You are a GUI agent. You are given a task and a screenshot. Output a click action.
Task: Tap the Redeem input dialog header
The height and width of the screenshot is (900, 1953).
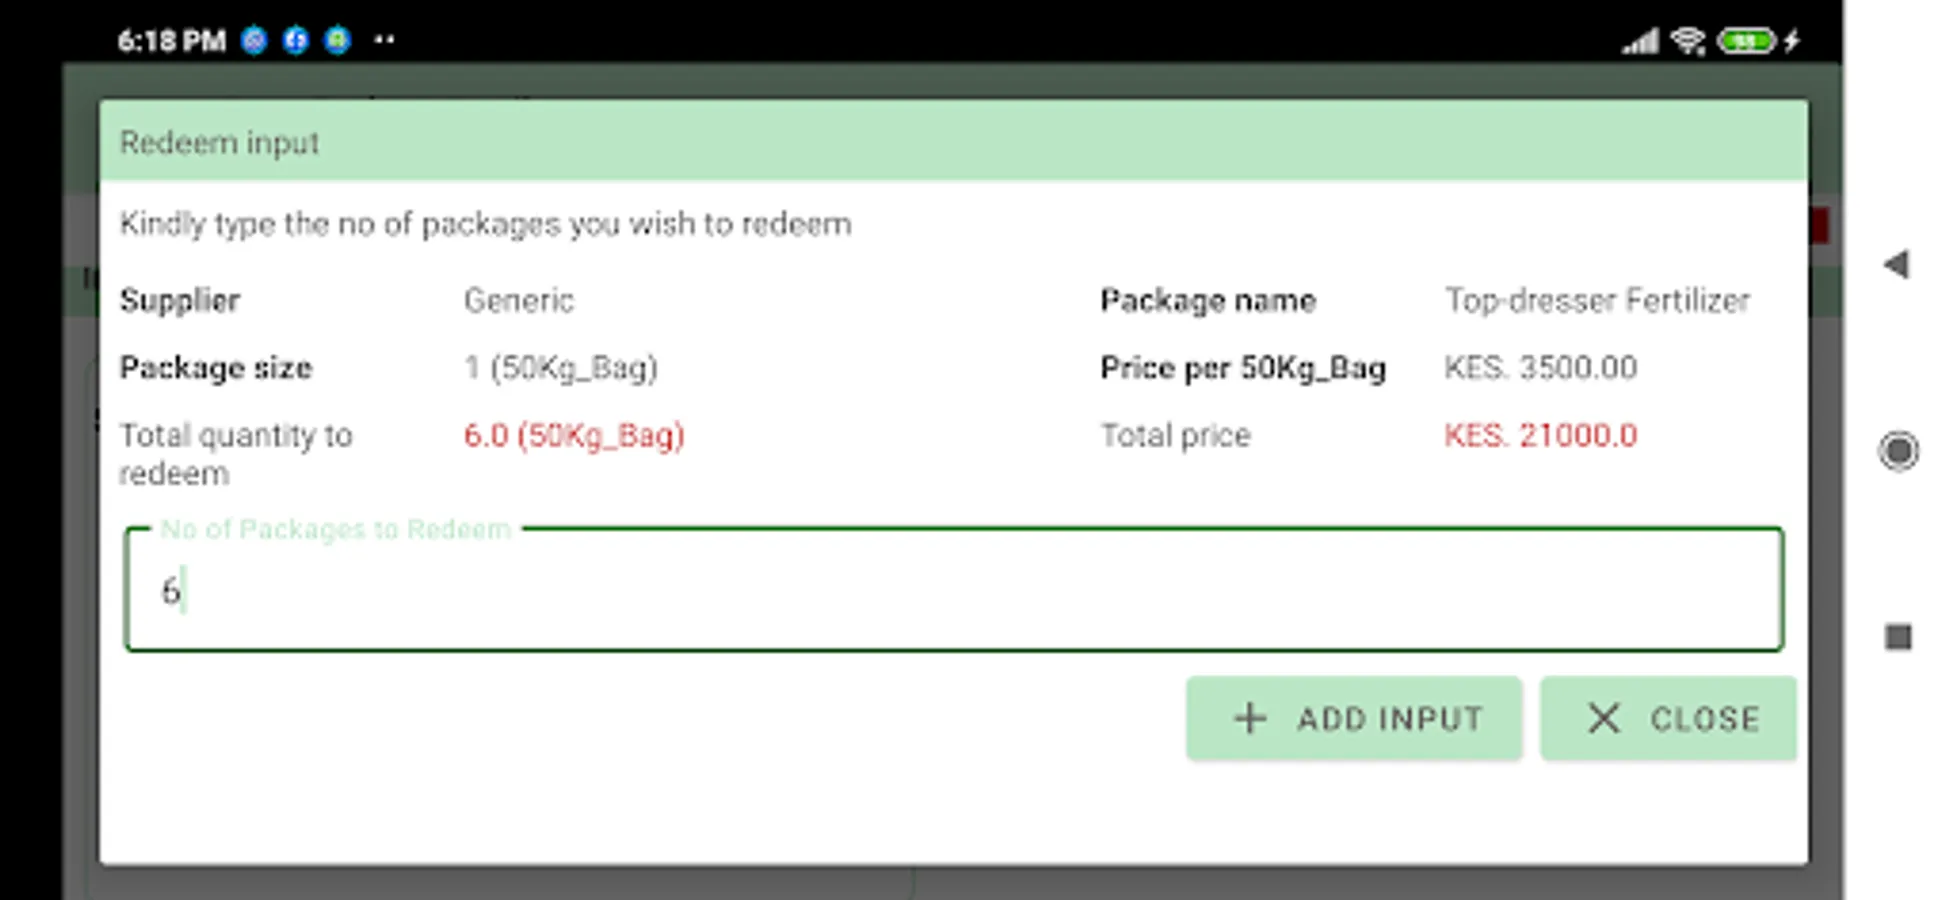(953, 142)
